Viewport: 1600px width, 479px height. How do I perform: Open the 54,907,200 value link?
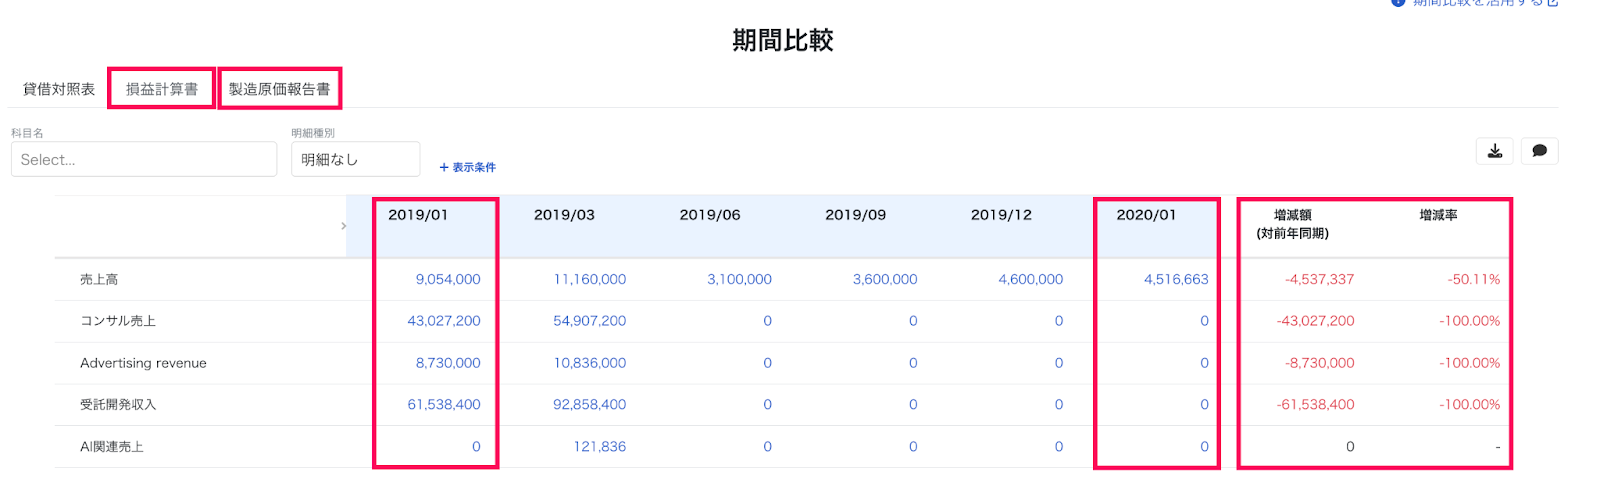click(590, 321)
